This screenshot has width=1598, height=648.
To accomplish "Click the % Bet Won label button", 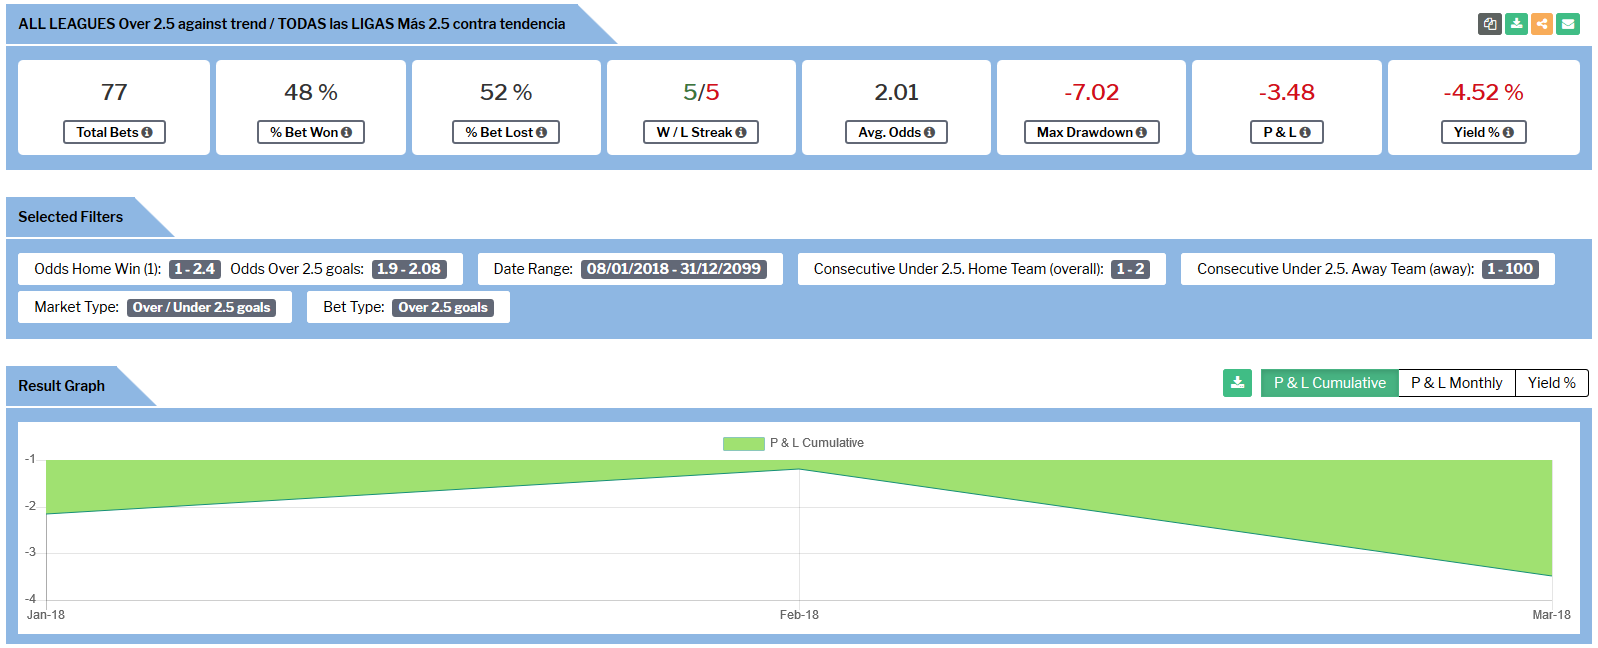I will click(311, 132).
